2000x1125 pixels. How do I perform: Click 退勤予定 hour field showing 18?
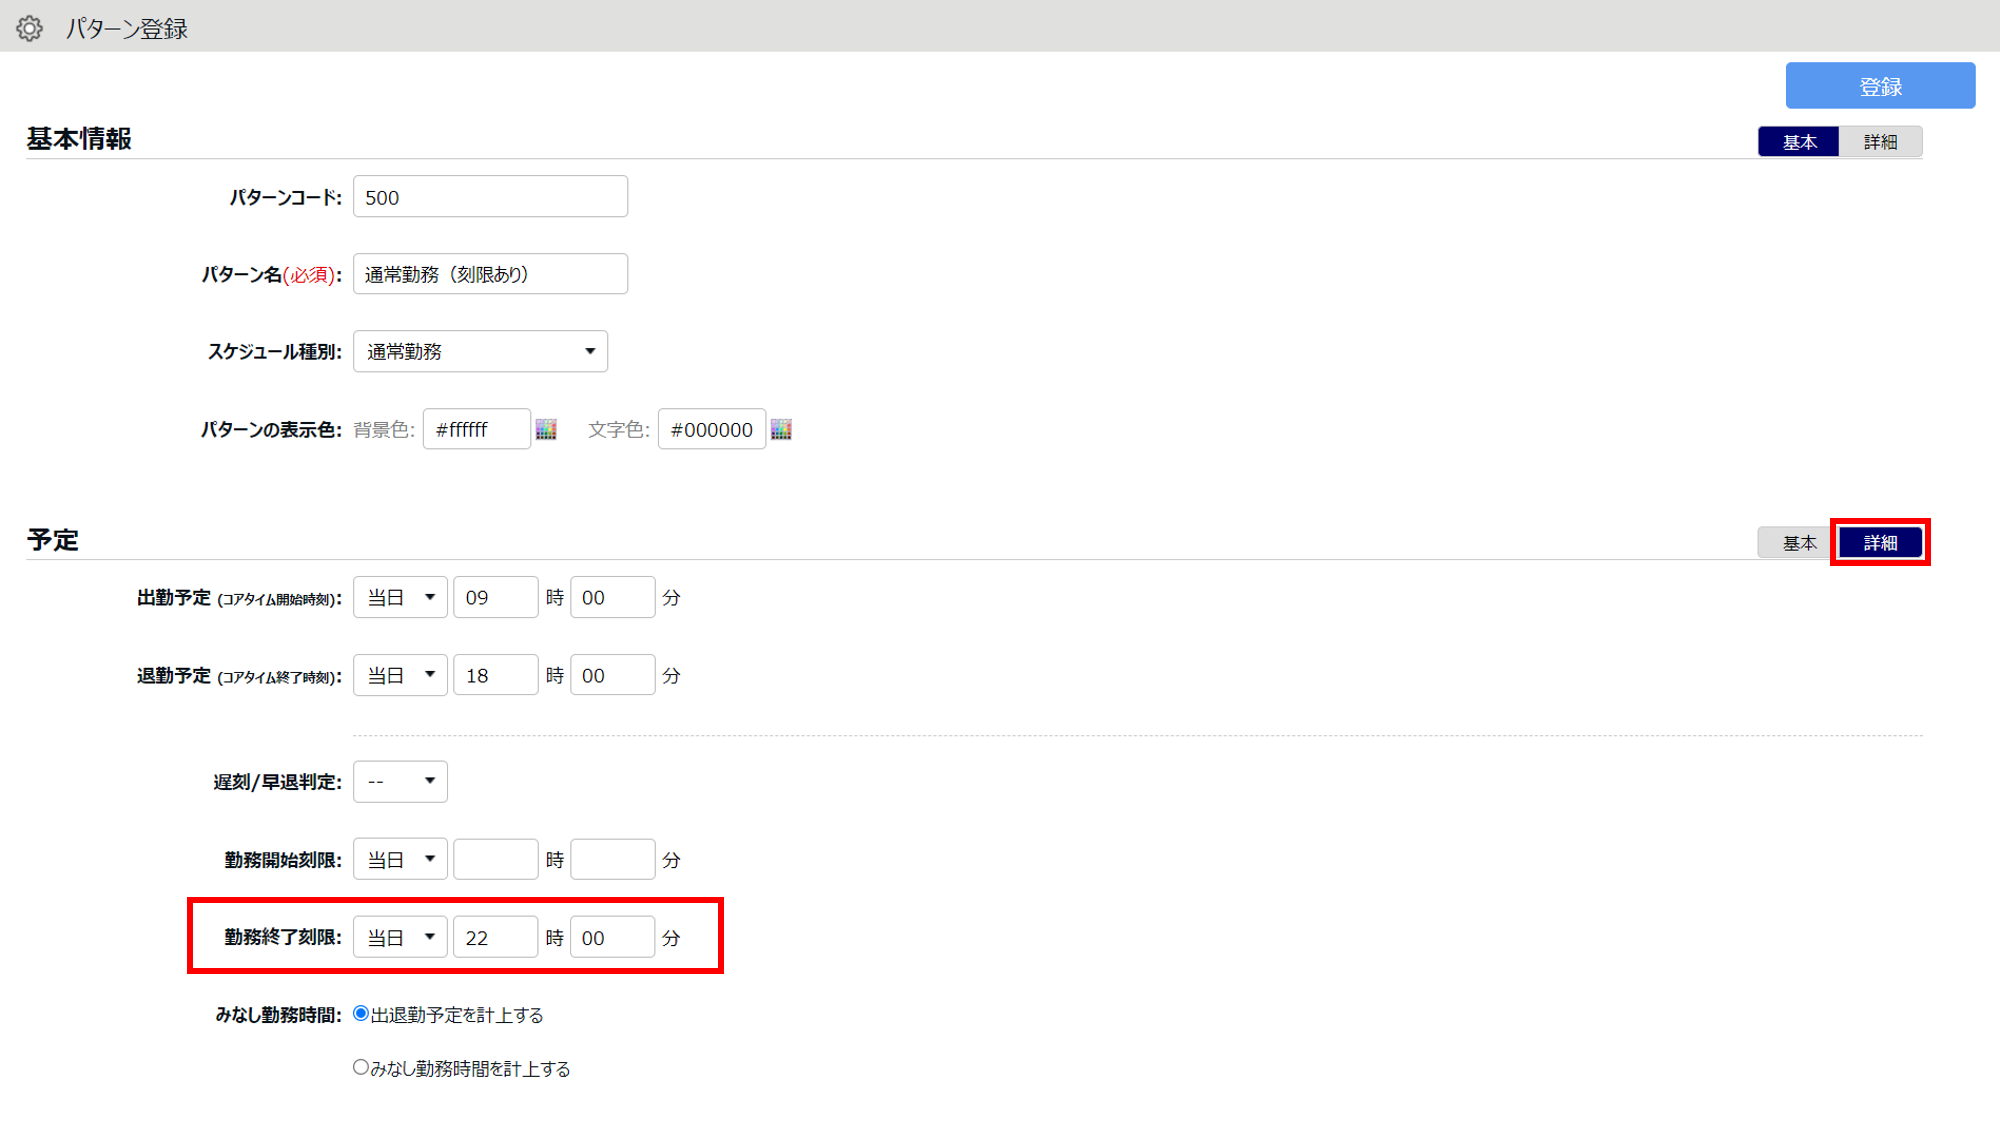point(495,676)
